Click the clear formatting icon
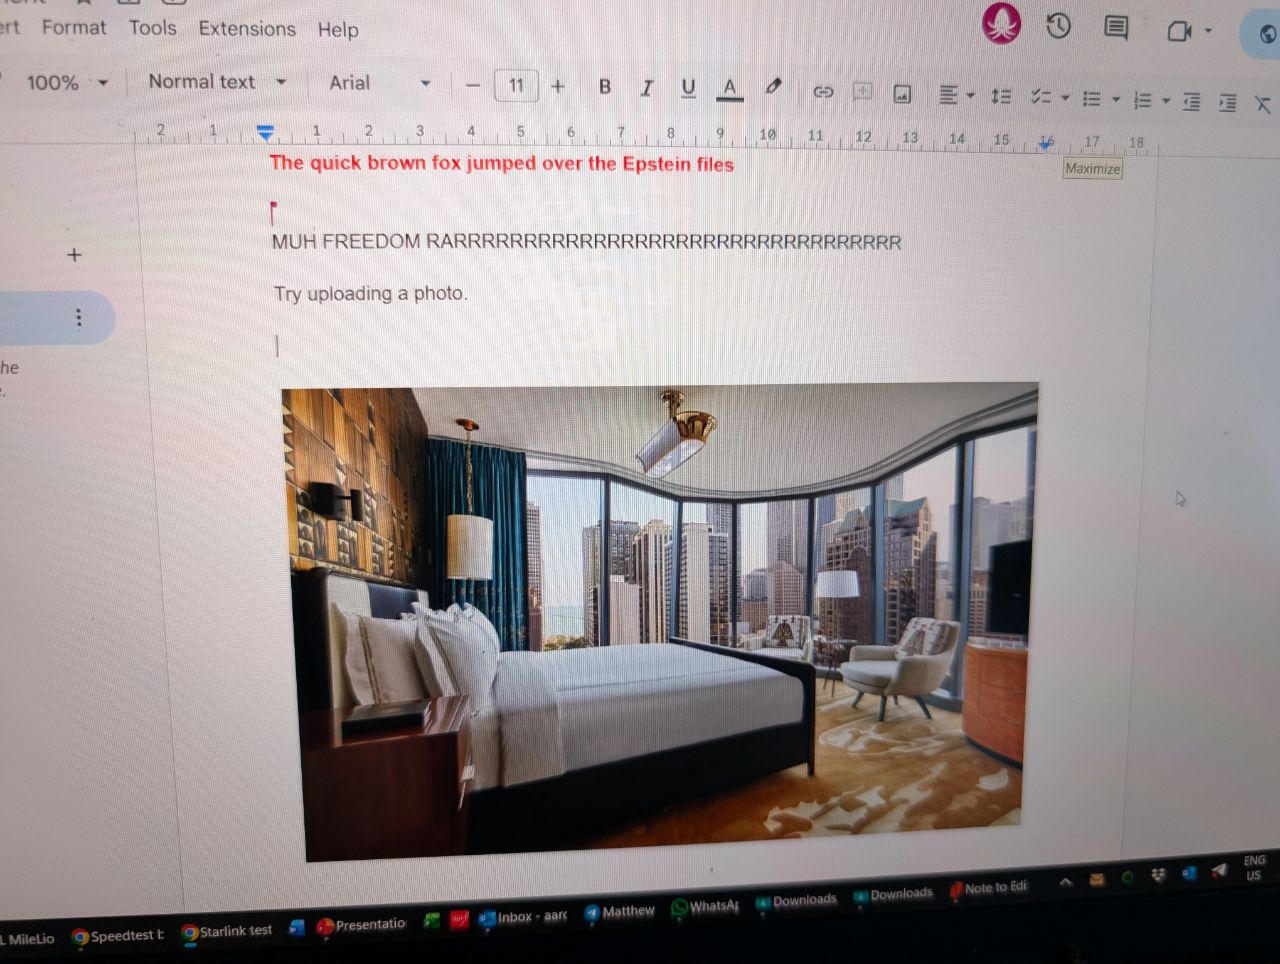The width and height of the screenshot is (1280, 964). (1262, 104)
